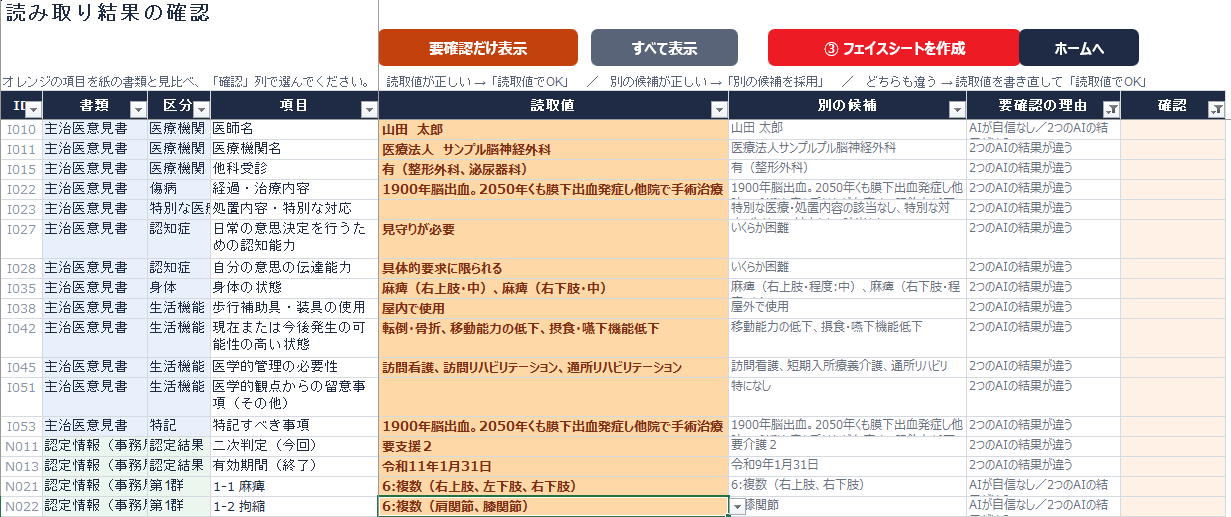Select the ID cell I045

click(21, 367)
